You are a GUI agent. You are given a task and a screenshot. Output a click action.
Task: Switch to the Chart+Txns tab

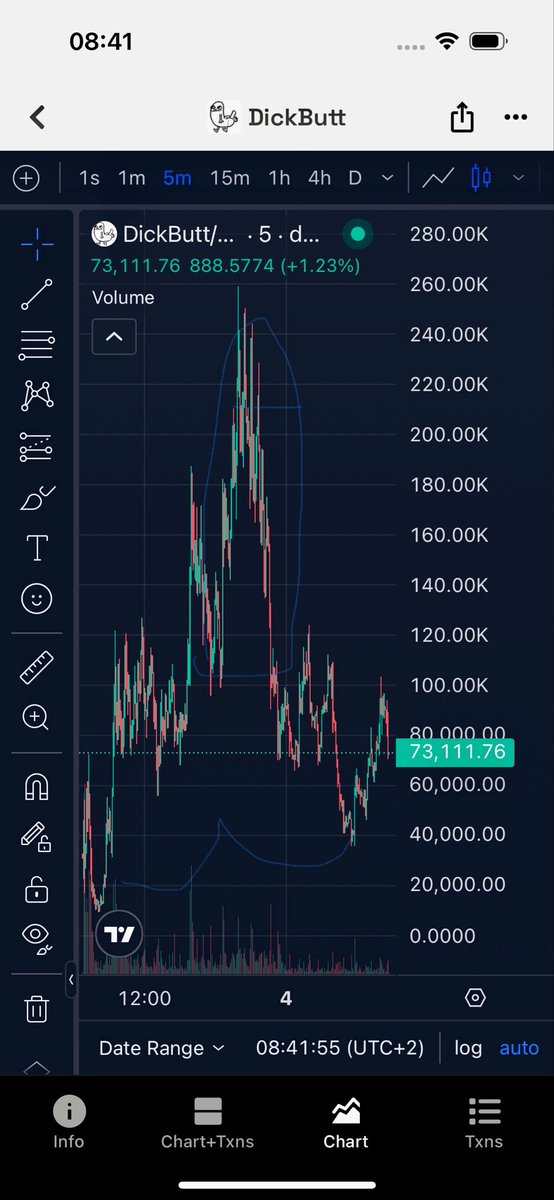pos(208,1123)
